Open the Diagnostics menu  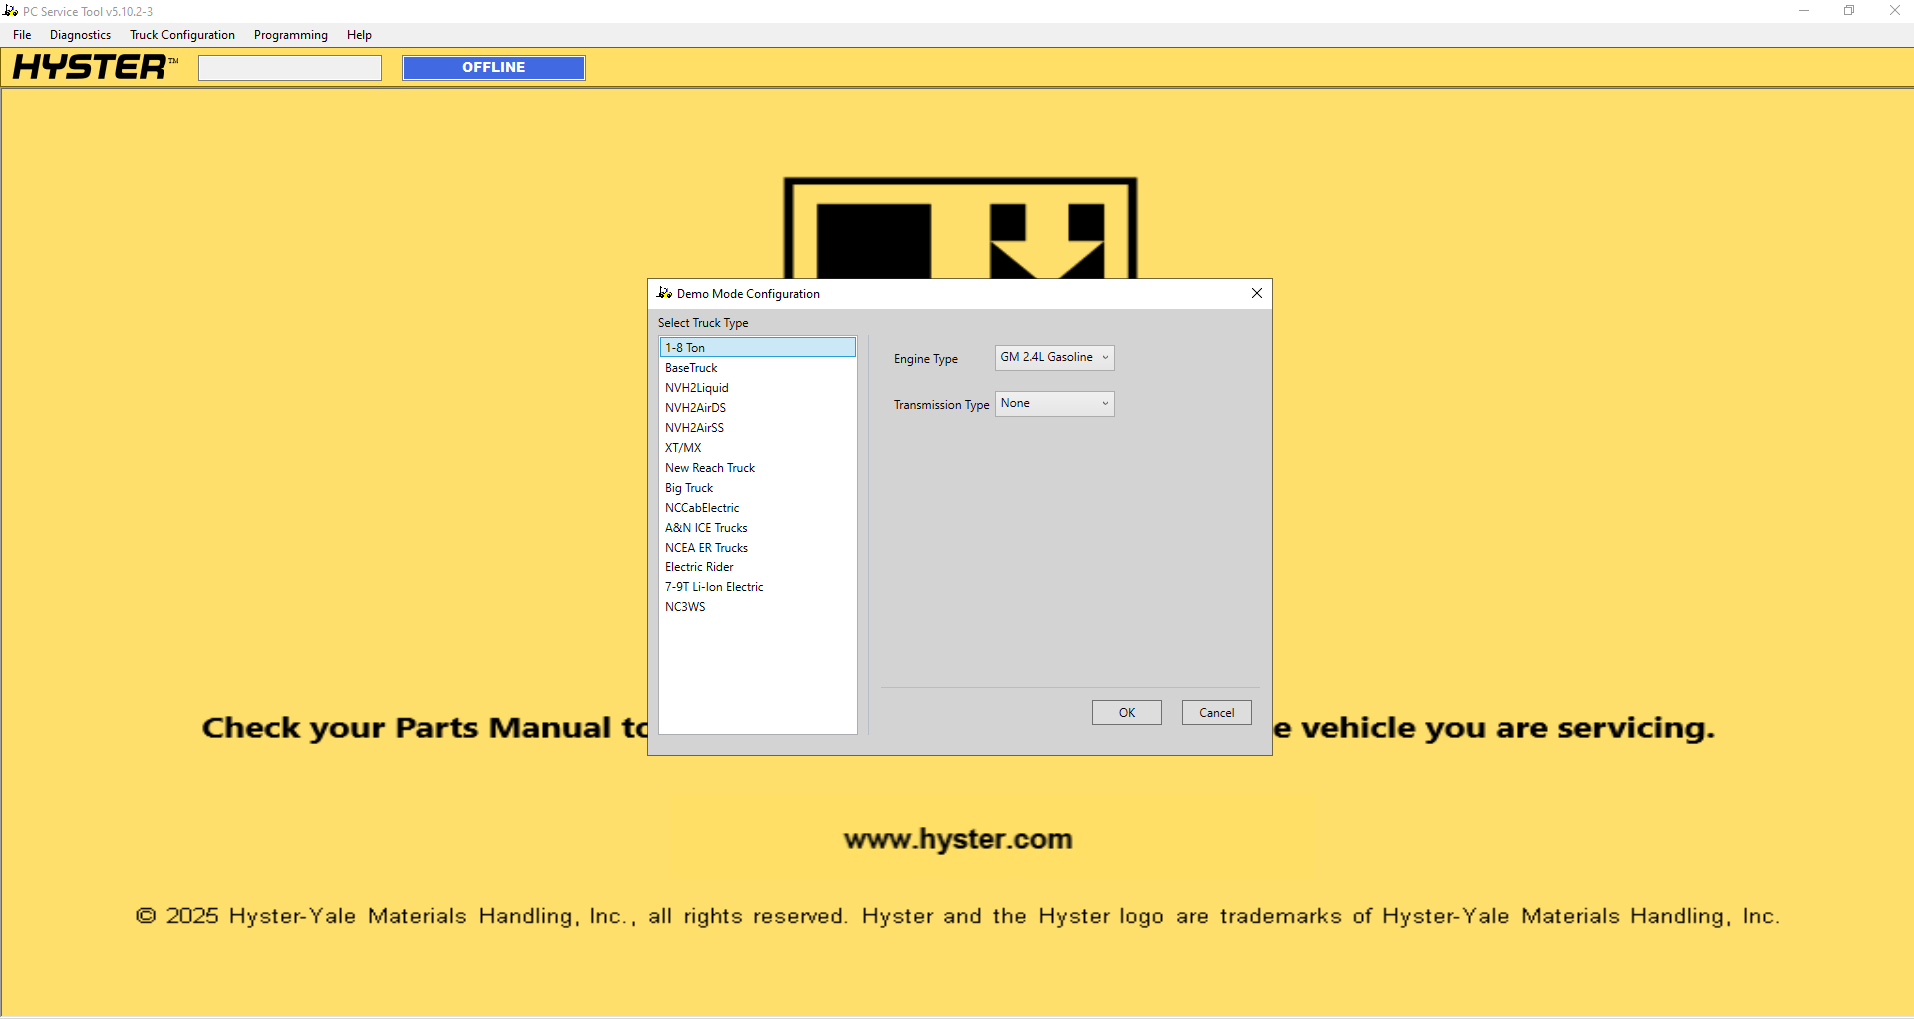(80, 35)
